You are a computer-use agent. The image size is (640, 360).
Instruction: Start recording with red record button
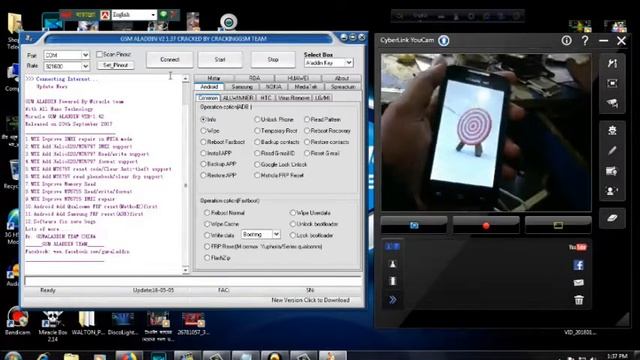pos(486,225)
